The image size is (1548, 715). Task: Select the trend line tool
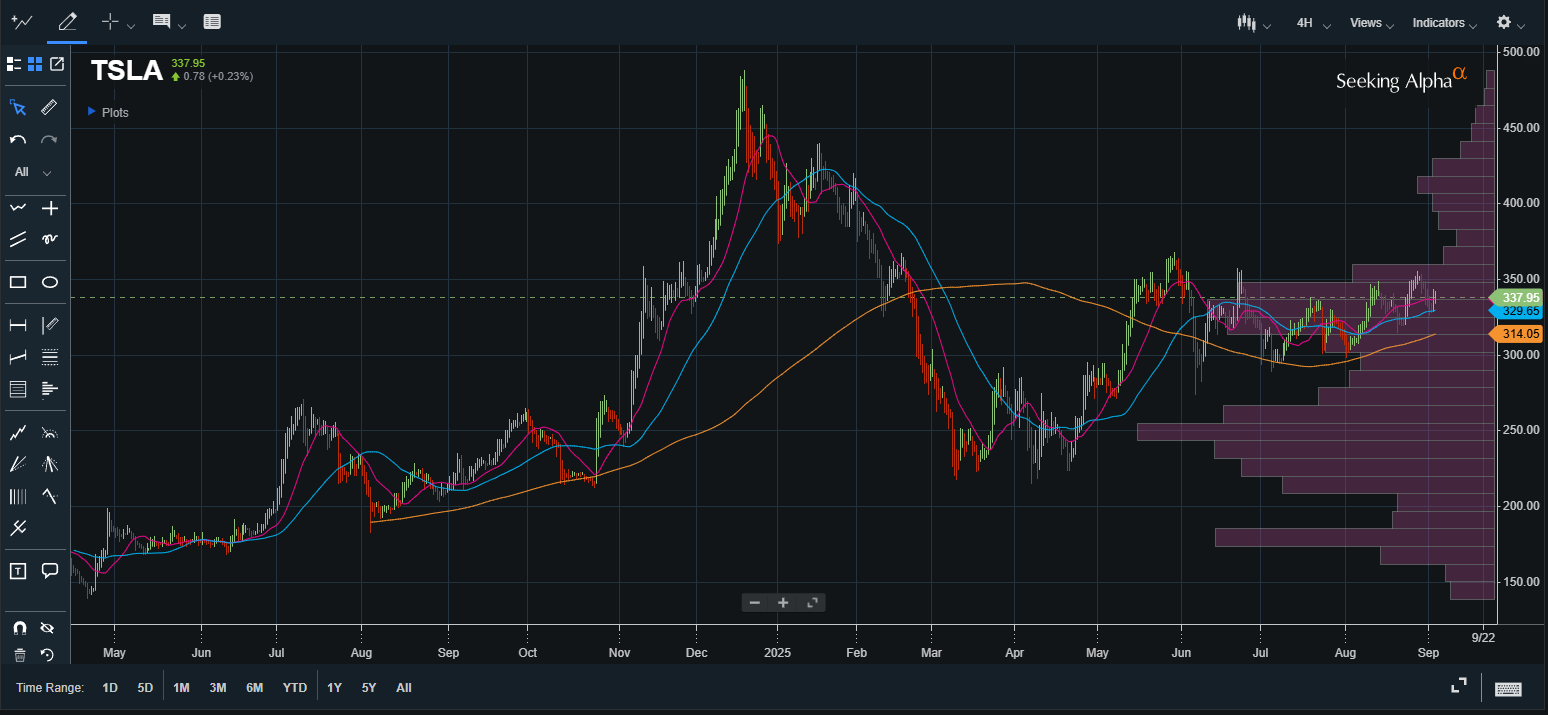point(18,239)
